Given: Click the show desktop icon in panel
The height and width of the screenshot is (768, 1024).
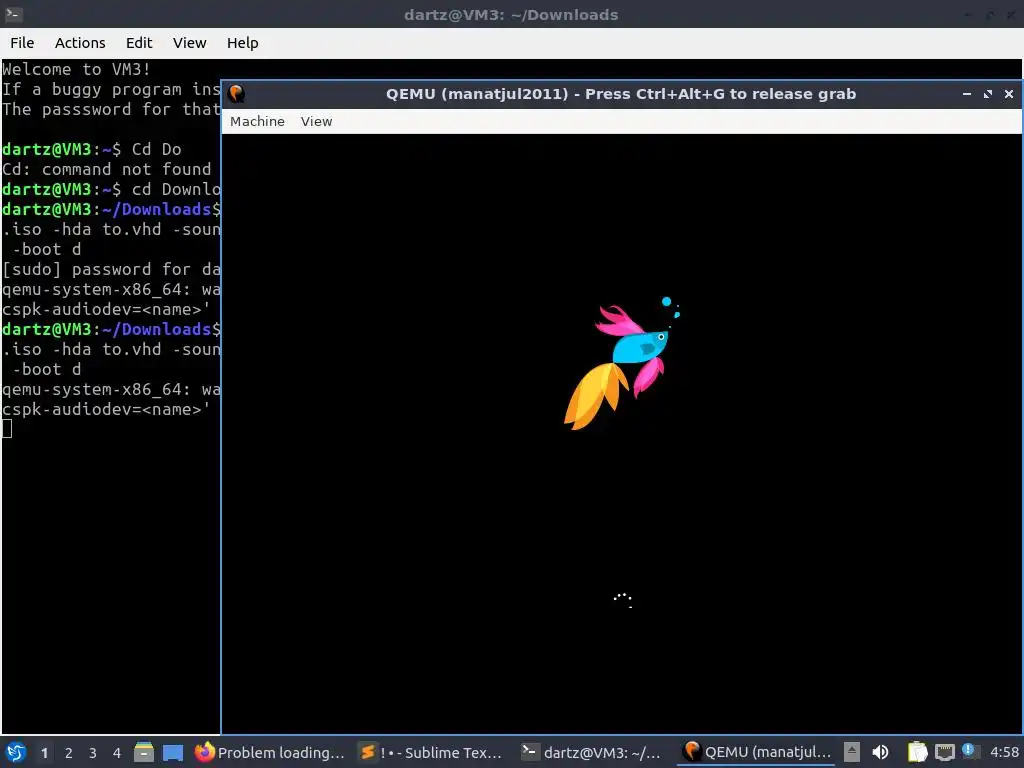Looking at the screenshot, I should 173,753.
